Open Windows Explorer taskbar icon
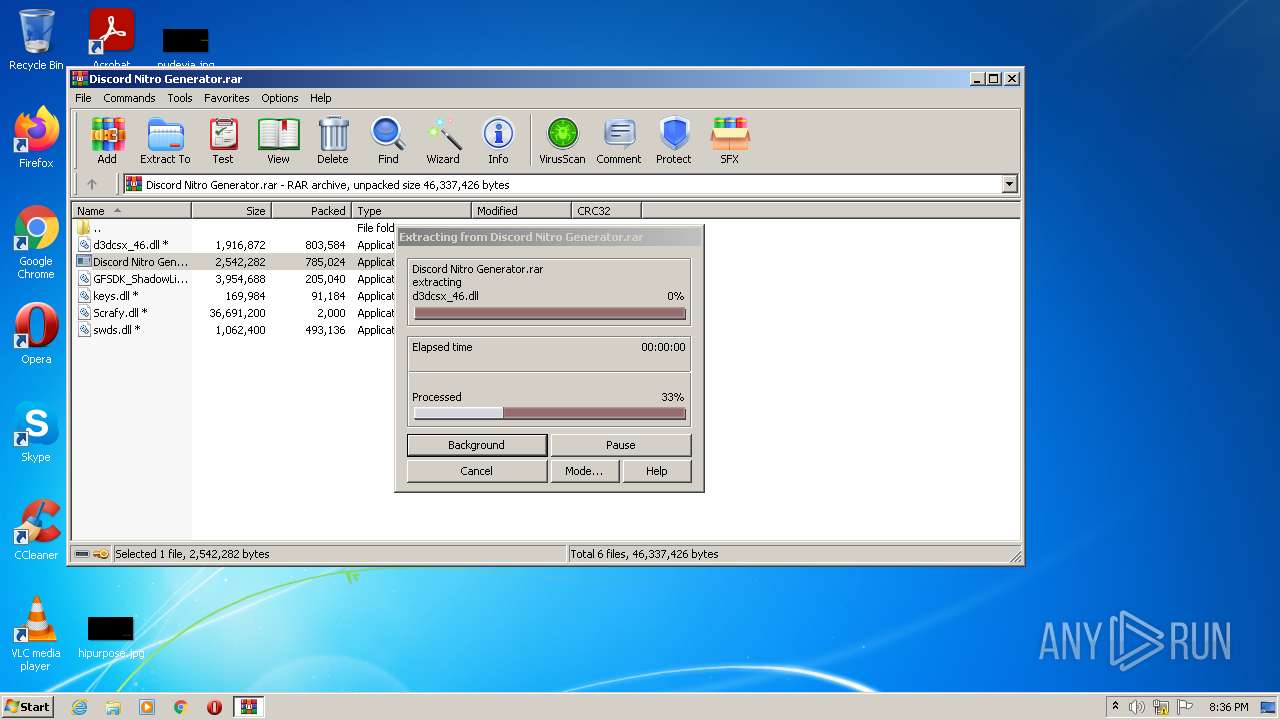The width and height of the screenshot is (1280, 720). (x=113, y=707)
